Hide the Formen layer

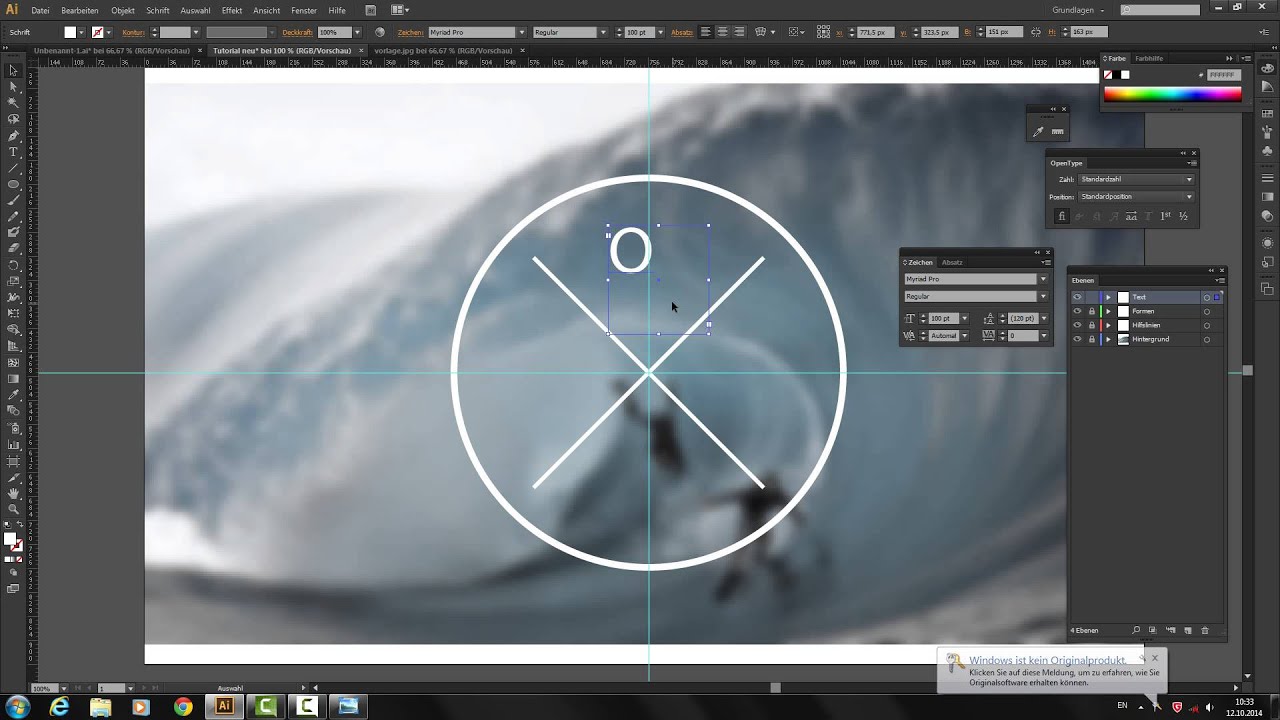tap(1077, 311)
